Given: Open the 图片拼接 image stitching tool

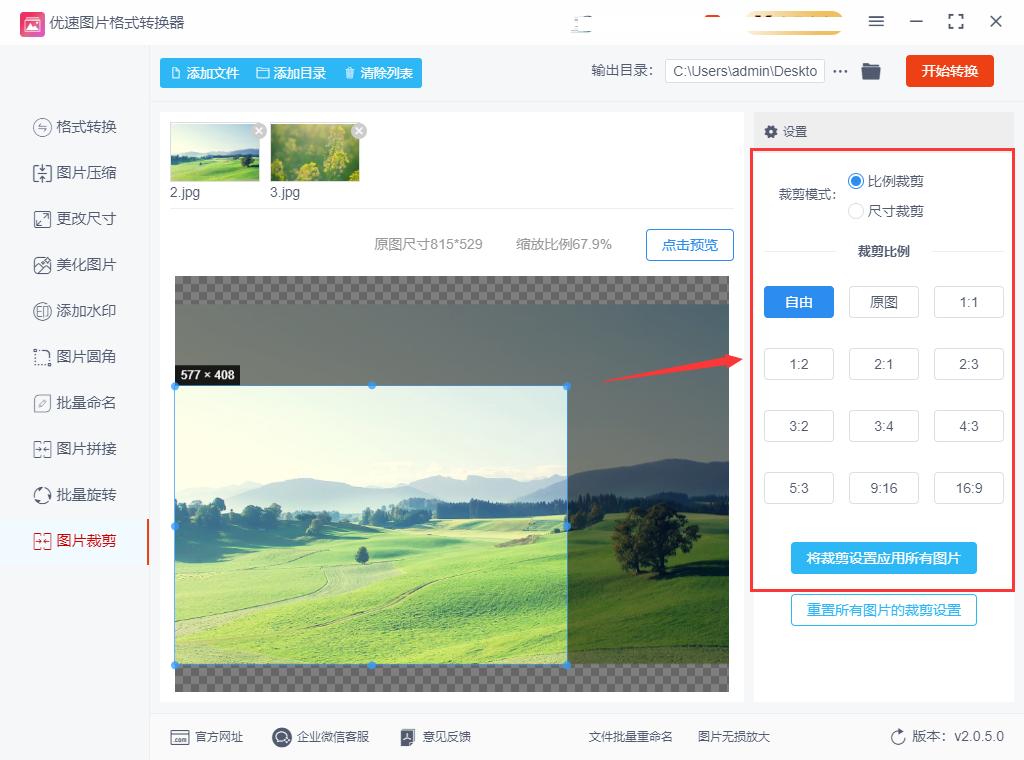Looking at the screenshot, I should click(x=82, y=449).
